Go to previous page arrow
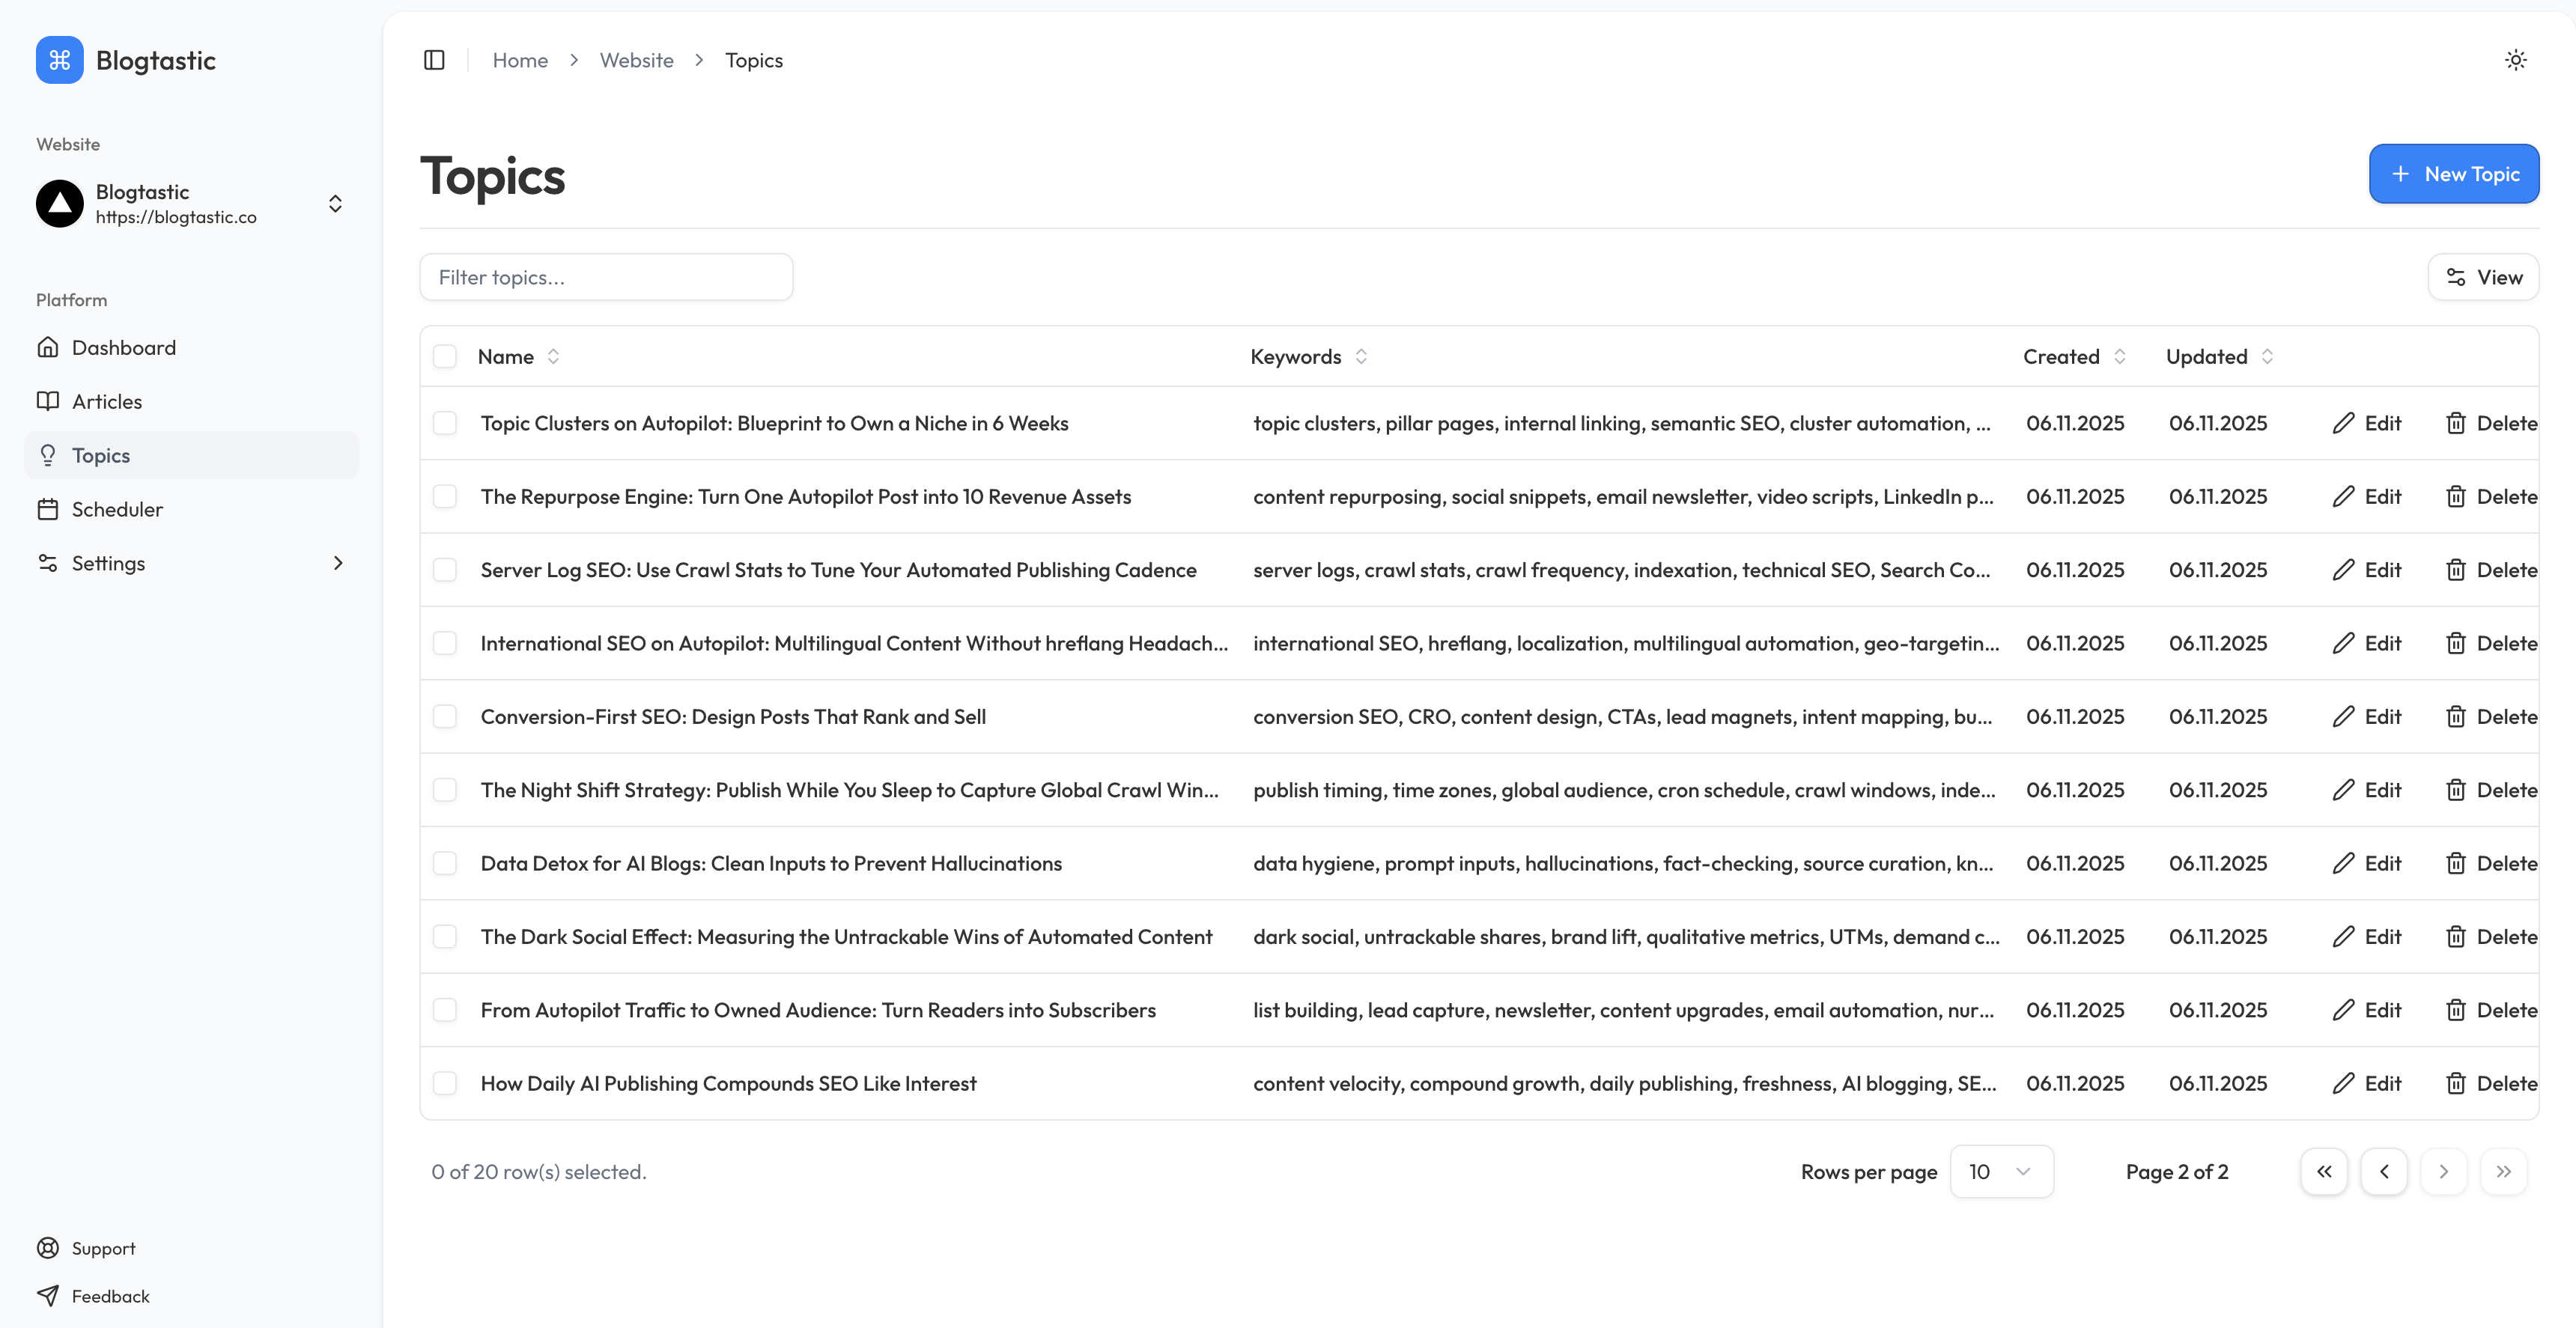 point(2383,1171)
